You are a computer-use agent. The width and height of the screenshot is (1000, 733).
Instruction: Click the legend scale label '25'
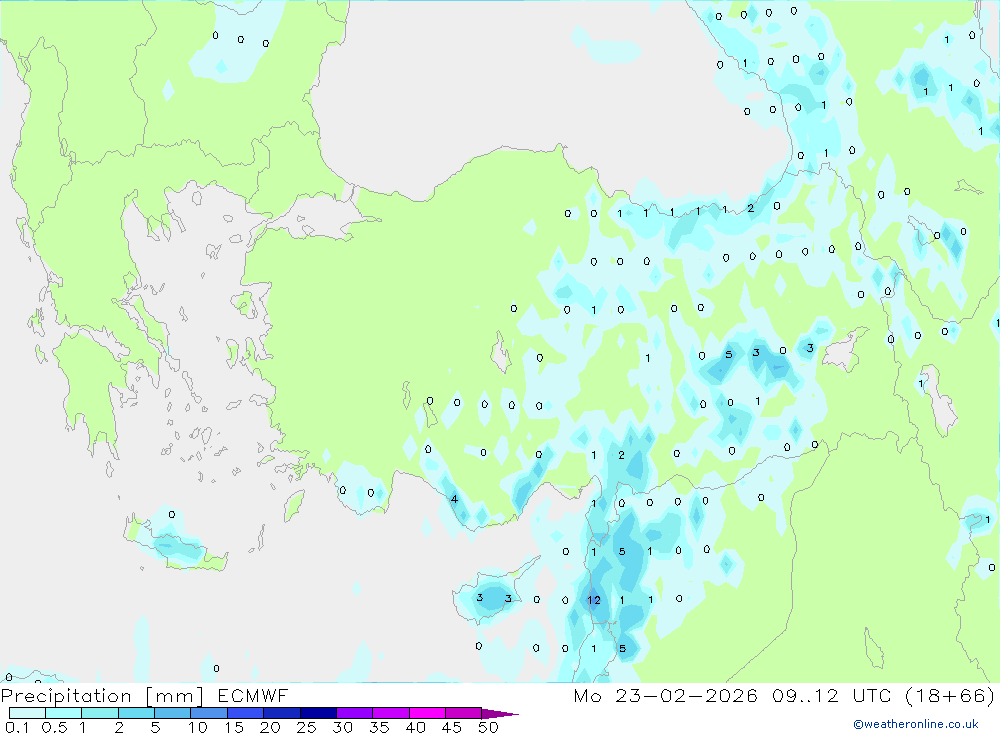pyautogui.click(x=307, y=727)
